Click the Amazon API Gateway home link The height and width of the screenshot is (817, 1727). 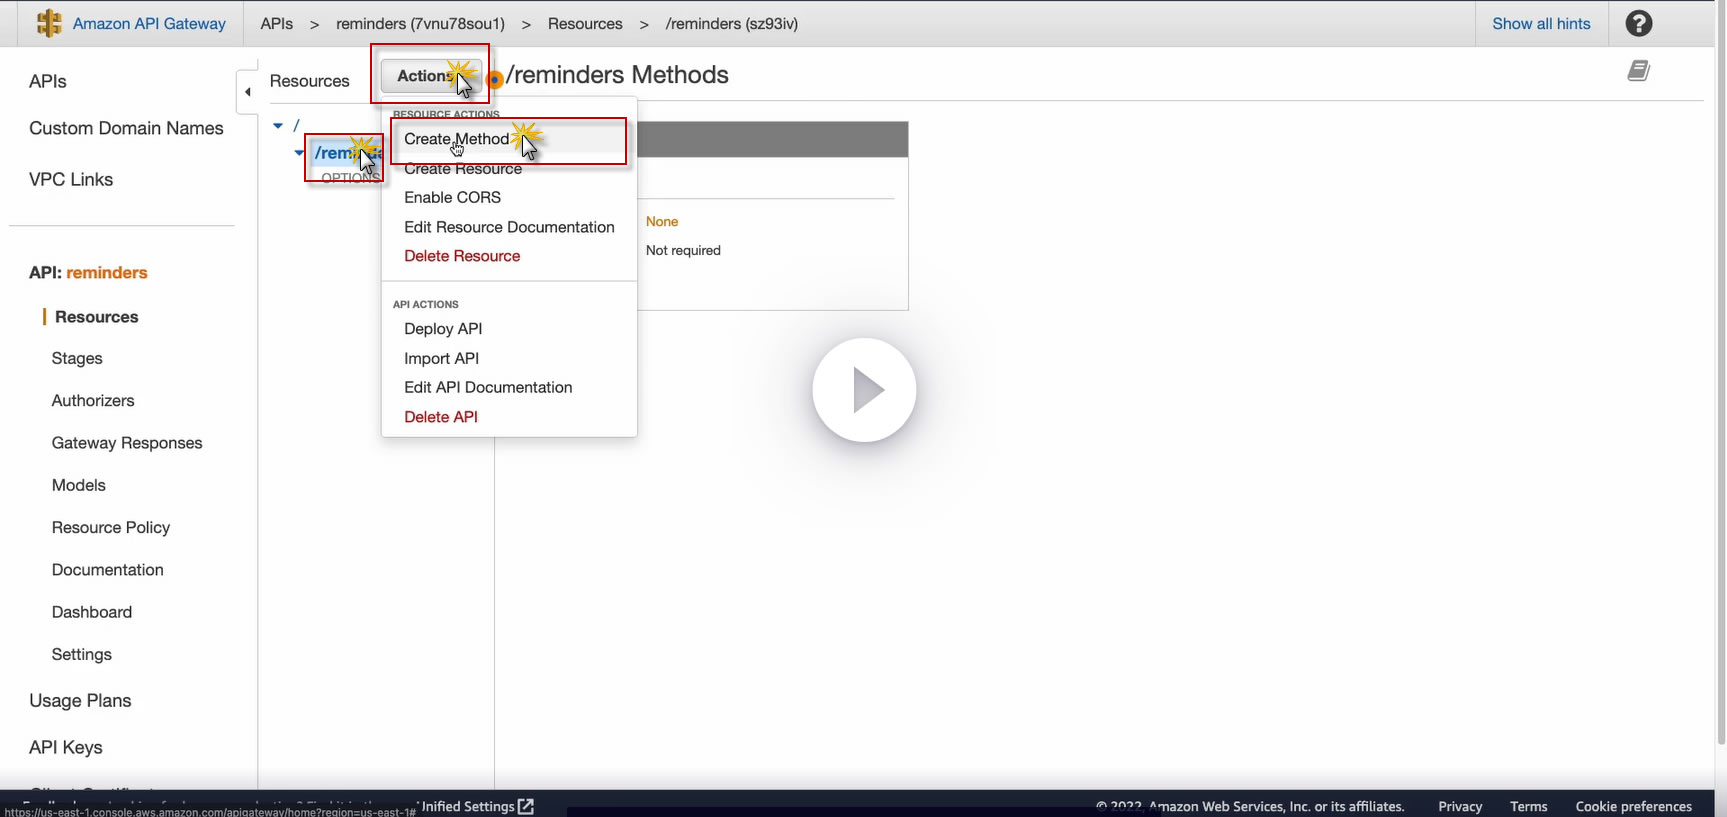tap(149, 23)
